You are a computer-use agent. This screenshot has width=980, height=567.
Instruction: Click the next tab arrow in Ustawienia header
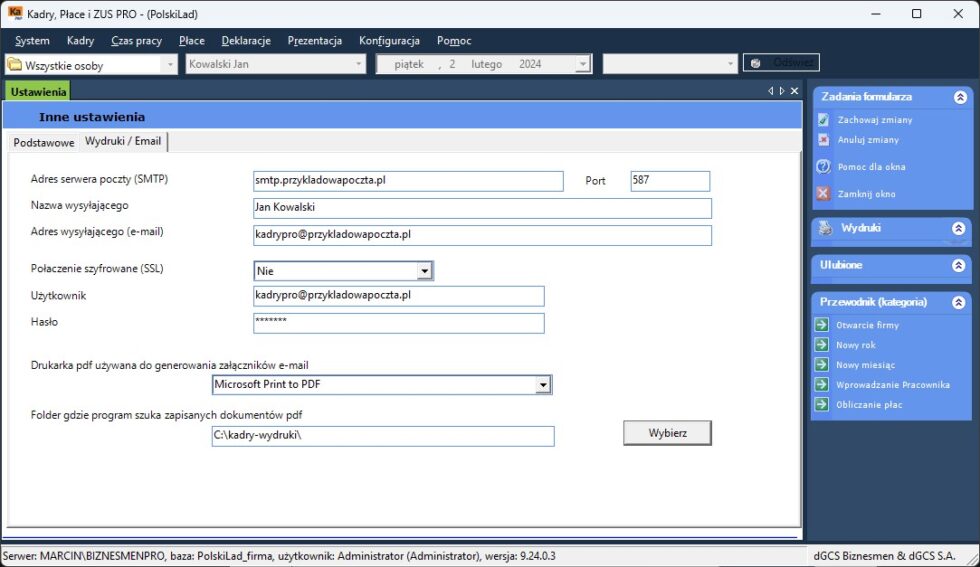(x=782, y=91)
